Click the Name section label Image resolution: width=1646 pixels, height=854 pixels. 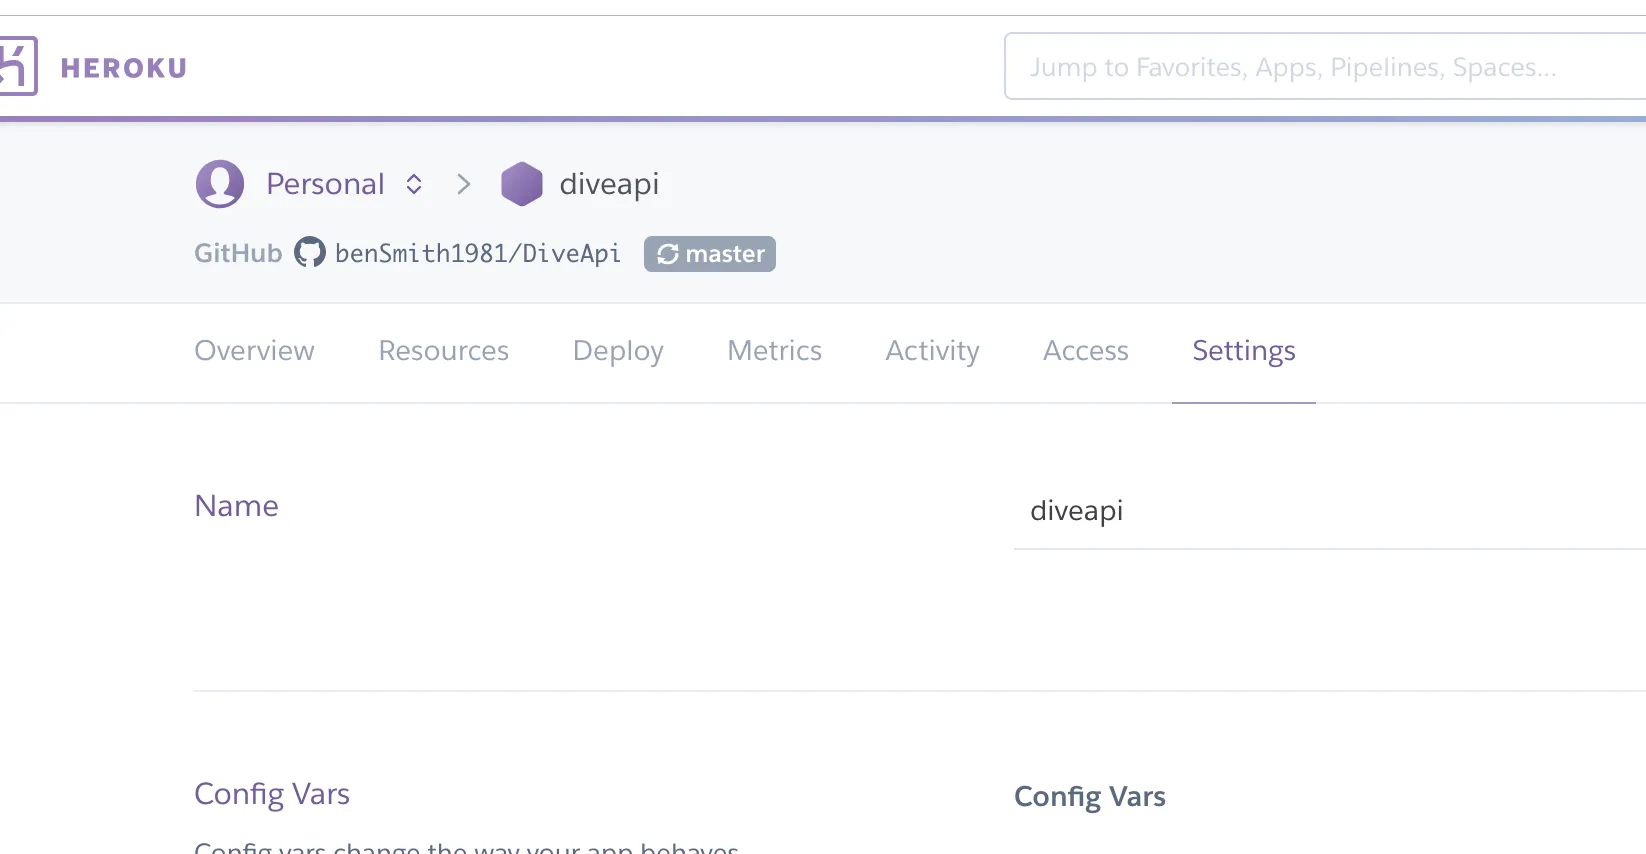click(x=237, y=506)
